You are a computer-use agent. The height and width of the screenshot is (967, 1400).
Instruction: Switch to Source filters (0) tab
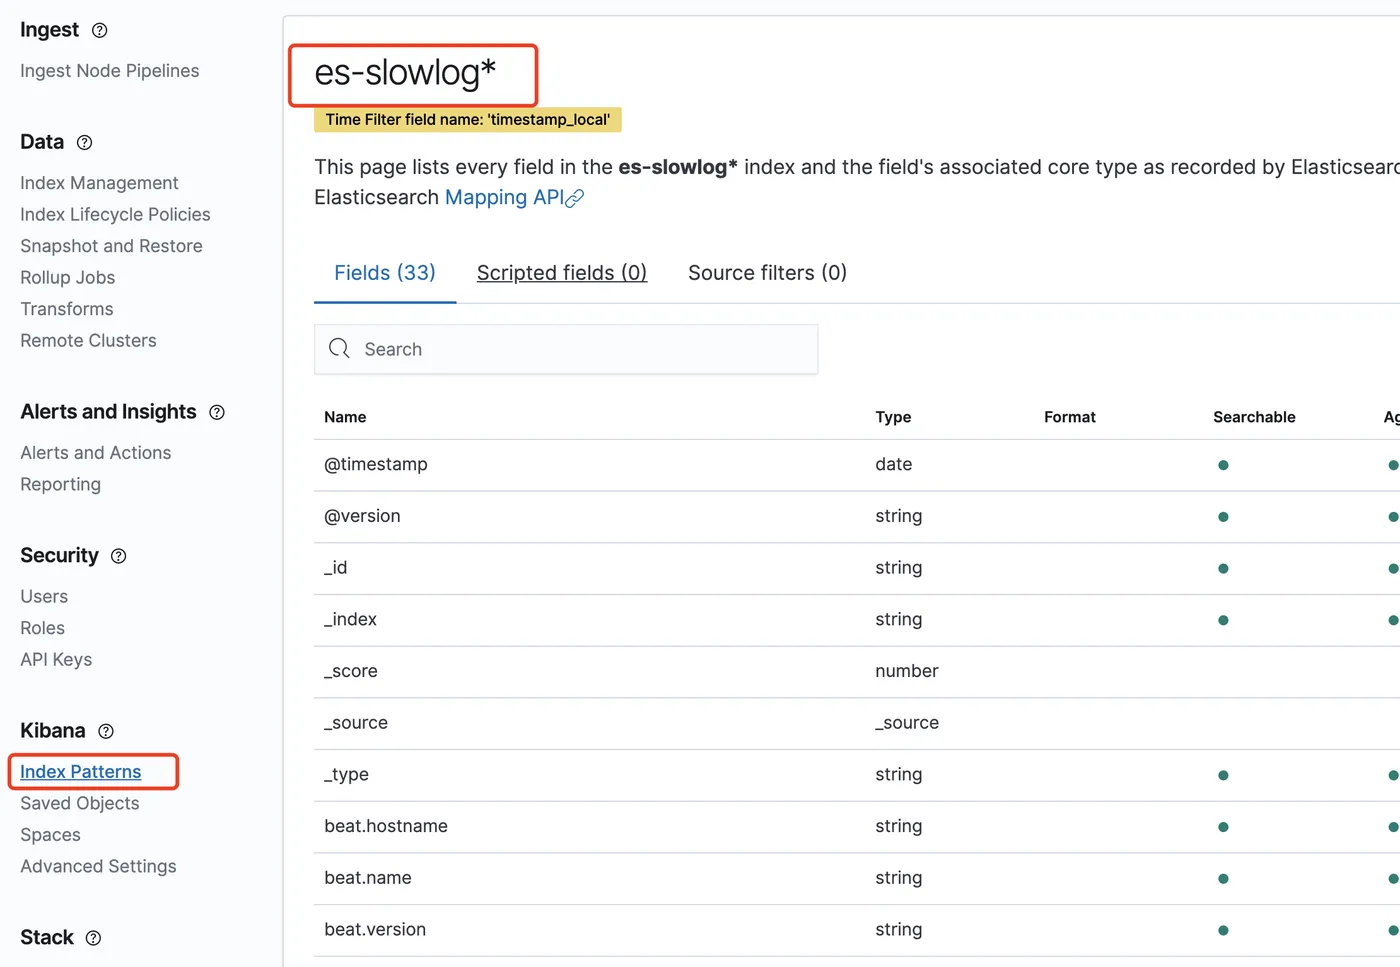(x=767, y=273)
